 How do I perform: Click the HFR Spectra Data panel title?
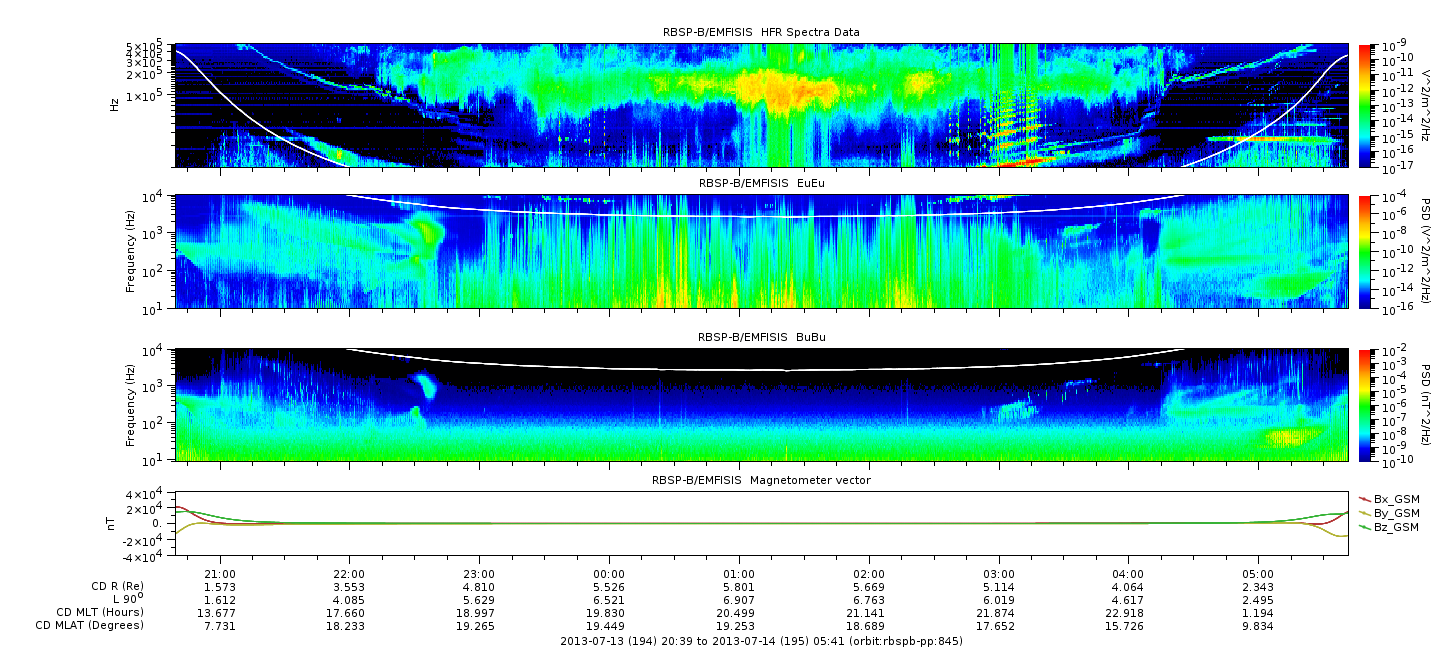click(x=760, y=32)
